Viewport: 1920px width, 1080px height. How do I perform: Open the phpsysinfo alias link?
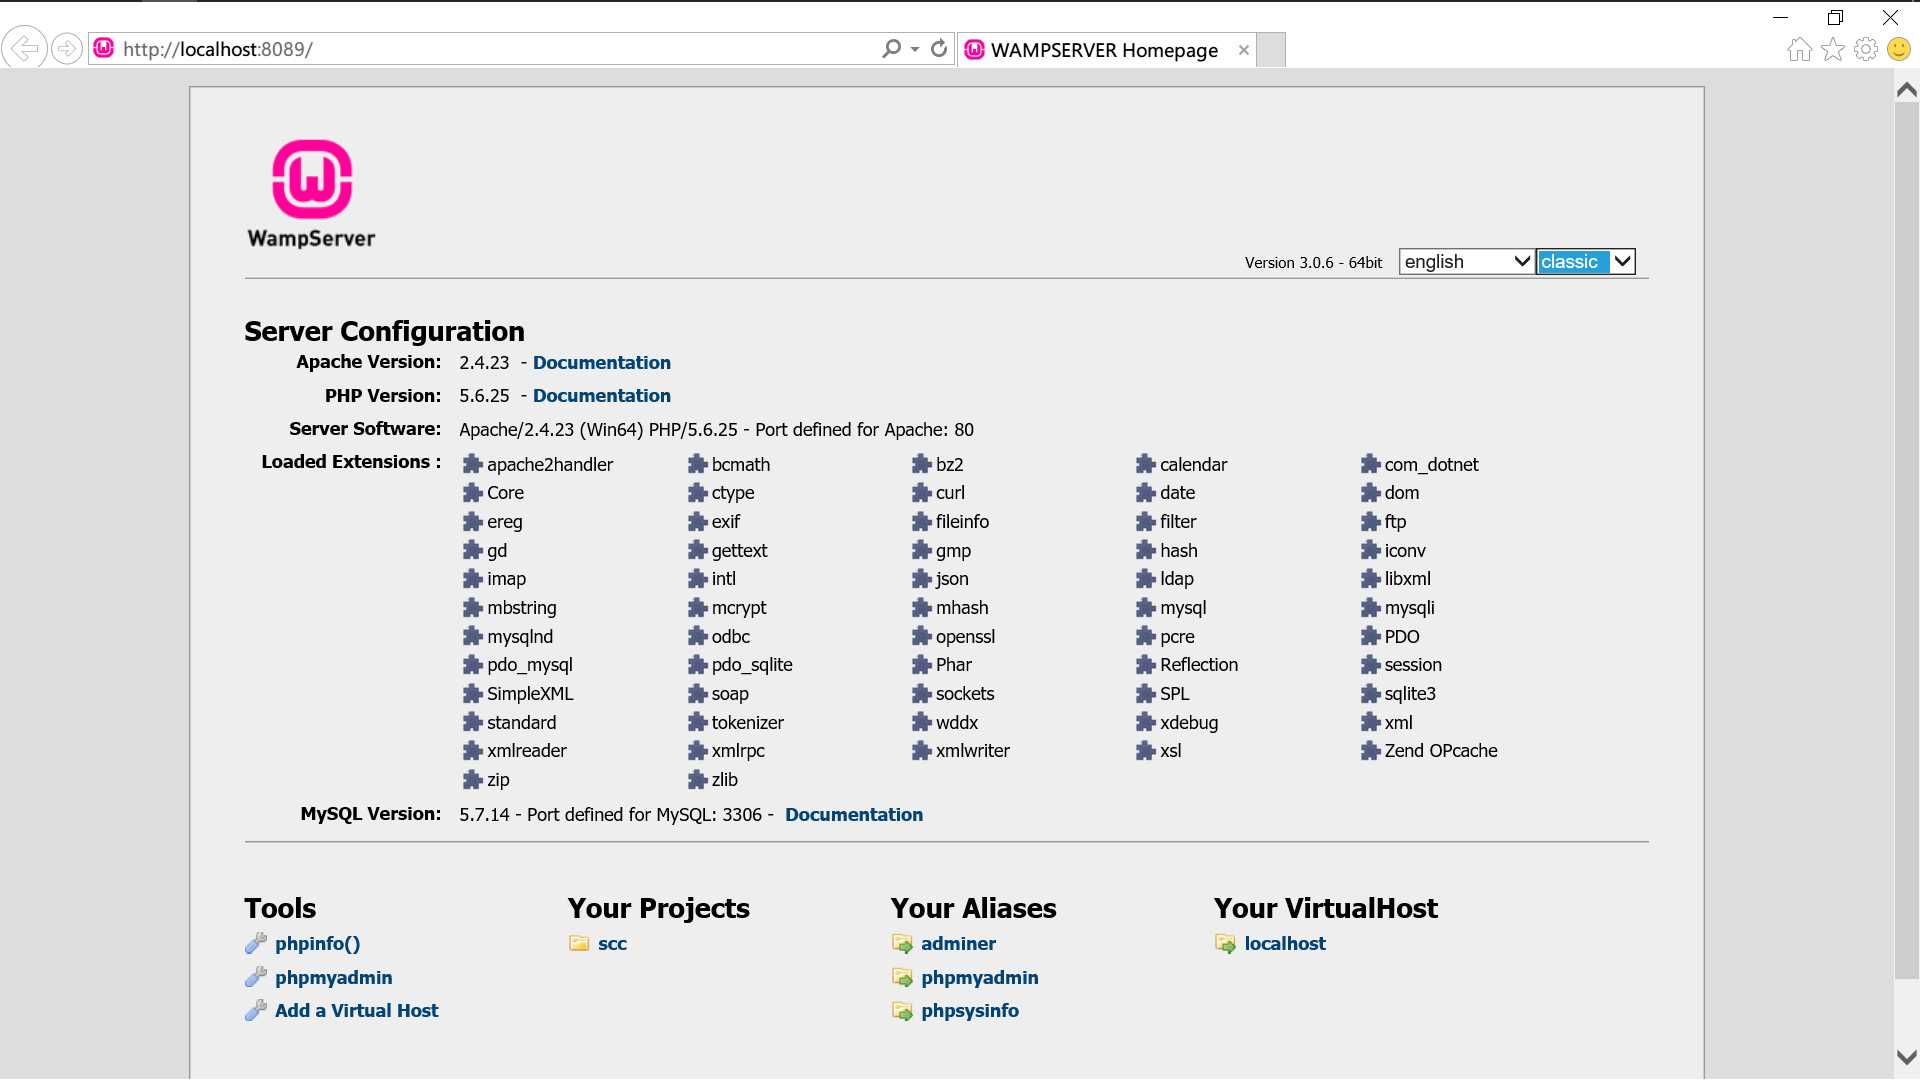(x=969, y=1010)
